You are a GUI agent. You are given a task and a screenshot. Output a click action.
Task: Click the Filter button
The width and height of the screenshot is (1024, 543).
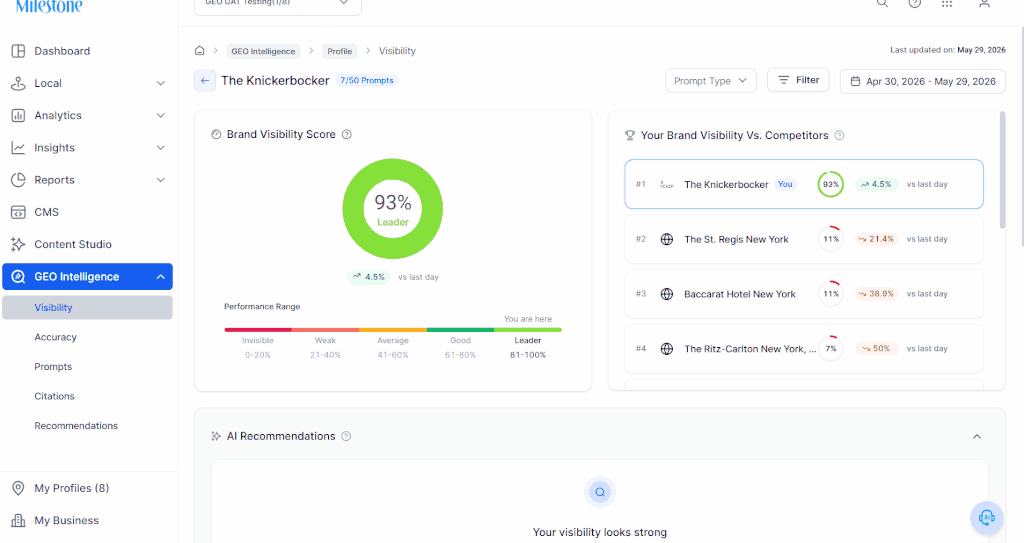(x=798, y=80)
